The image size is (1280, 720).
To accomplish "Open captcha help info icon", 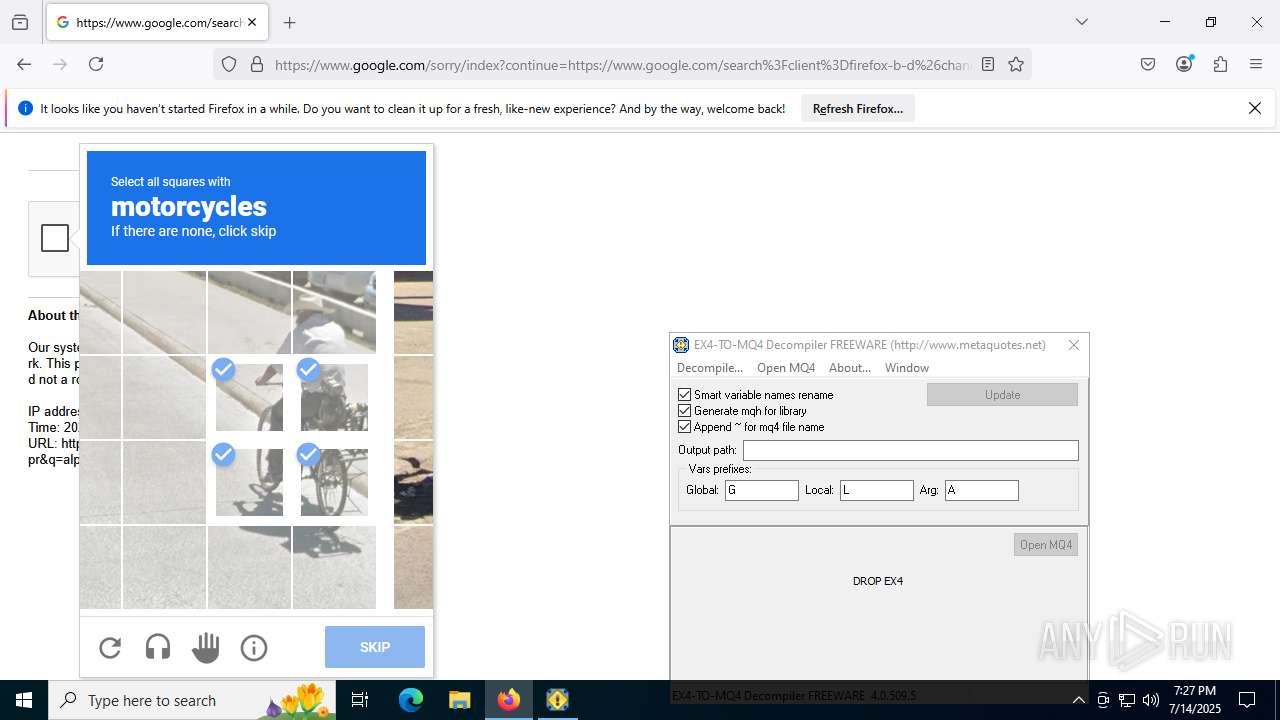I will click(x=254, y=648).
